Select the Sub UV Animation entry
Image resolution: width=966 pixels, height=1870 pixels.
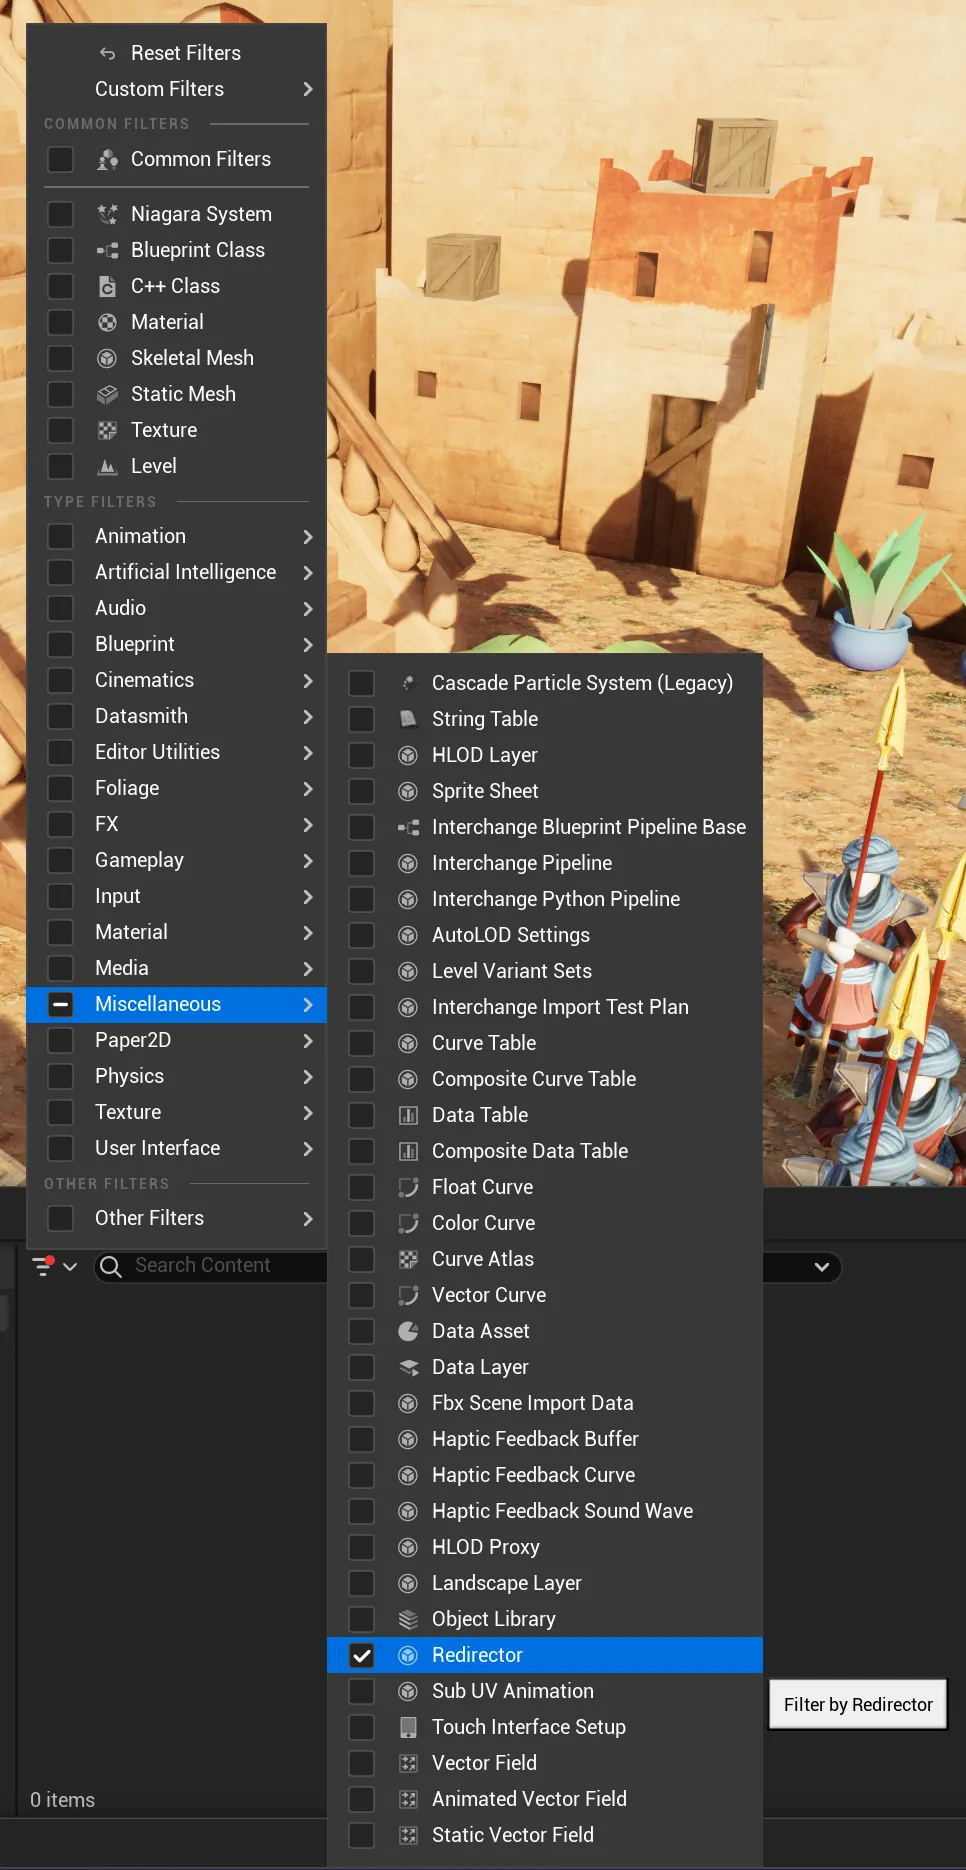pyautogui.click(x=545, y=1691)
